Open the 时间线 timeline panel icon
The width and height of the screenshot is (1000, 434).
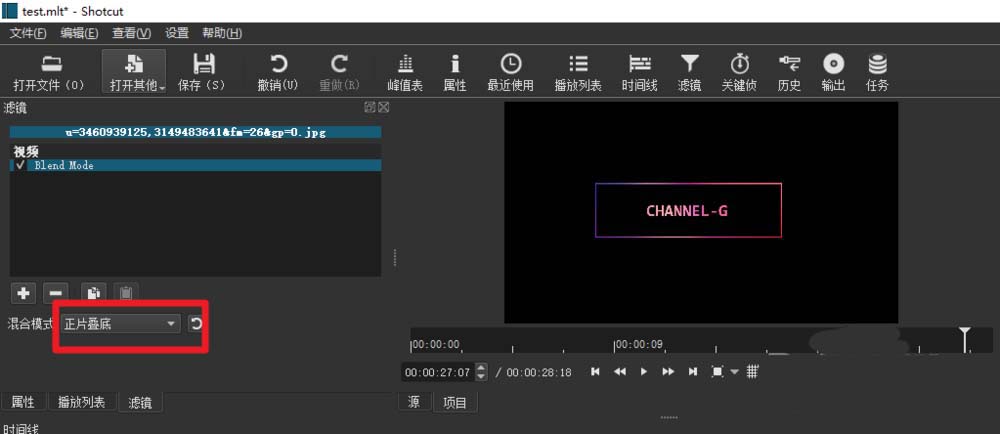[x=639, y=65]
